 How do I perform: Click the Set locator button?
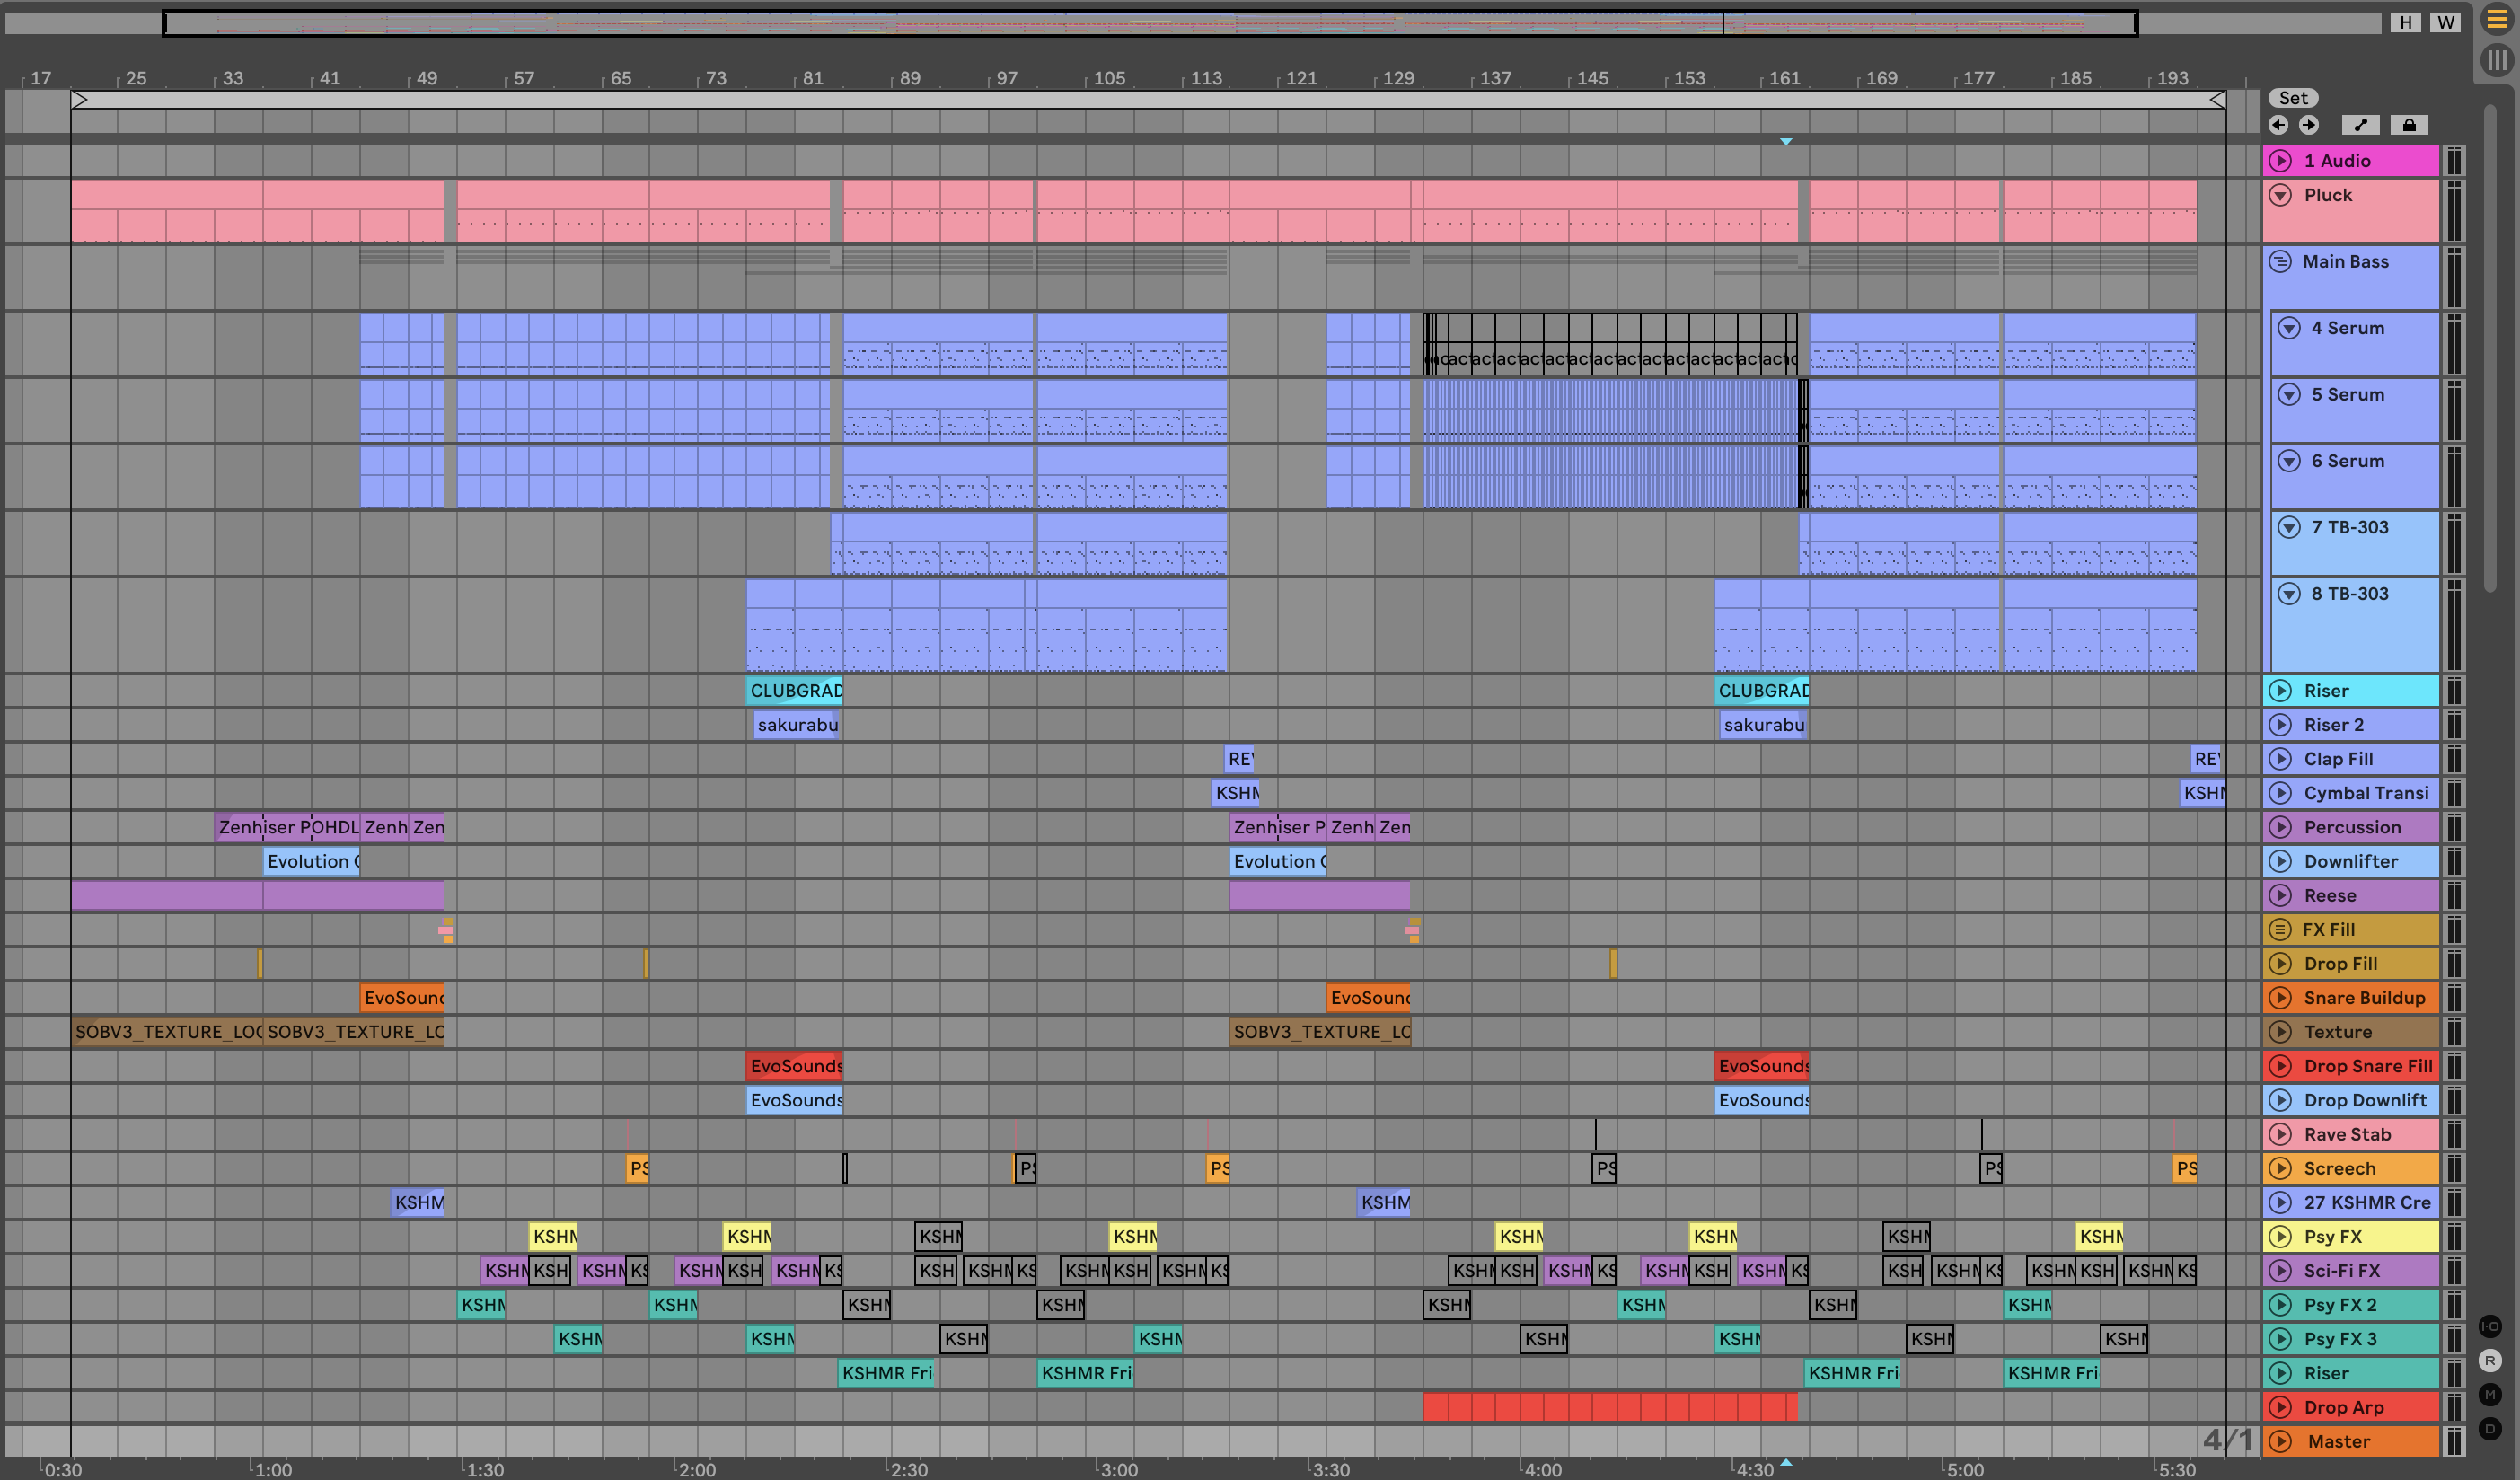pos(2293,98)
